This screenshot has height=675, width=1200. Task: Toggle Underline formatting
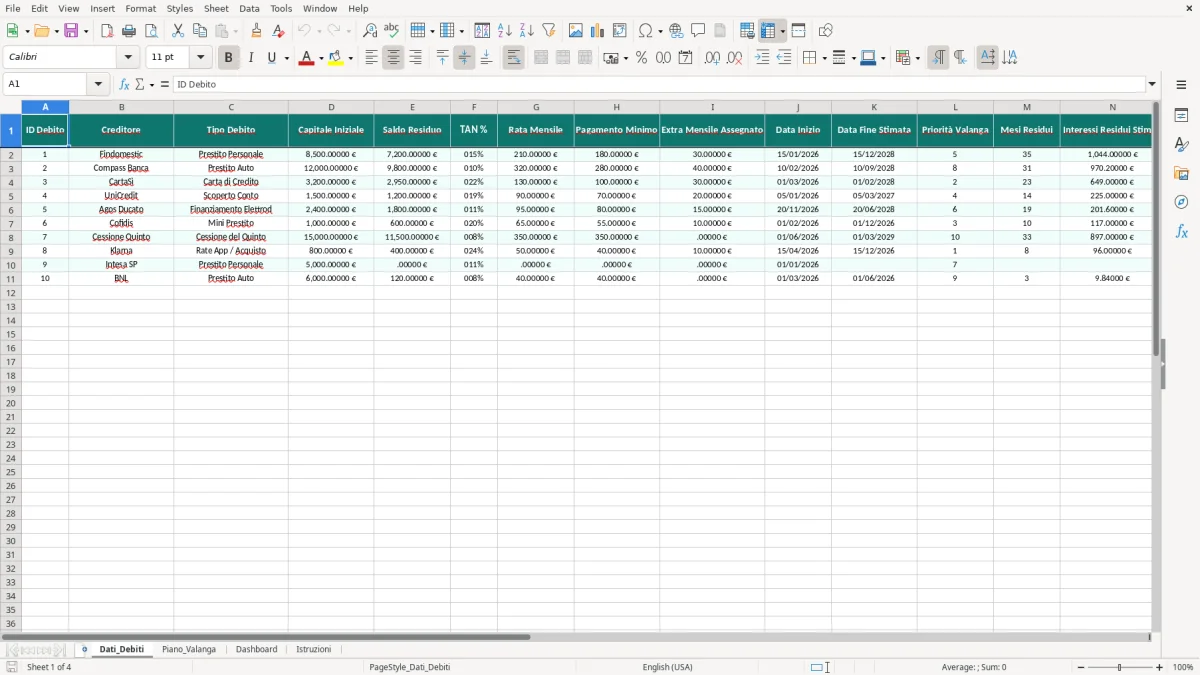tap(271, 58)
